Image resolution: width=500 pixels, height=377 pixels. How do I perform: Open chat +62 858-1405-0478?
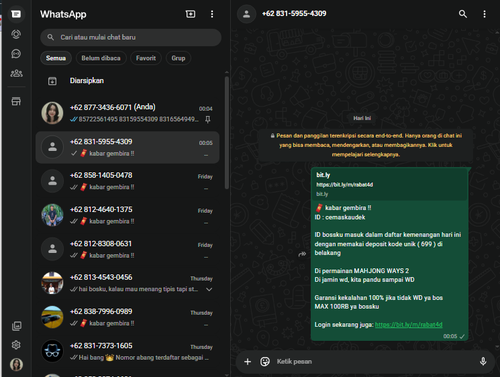127,181
